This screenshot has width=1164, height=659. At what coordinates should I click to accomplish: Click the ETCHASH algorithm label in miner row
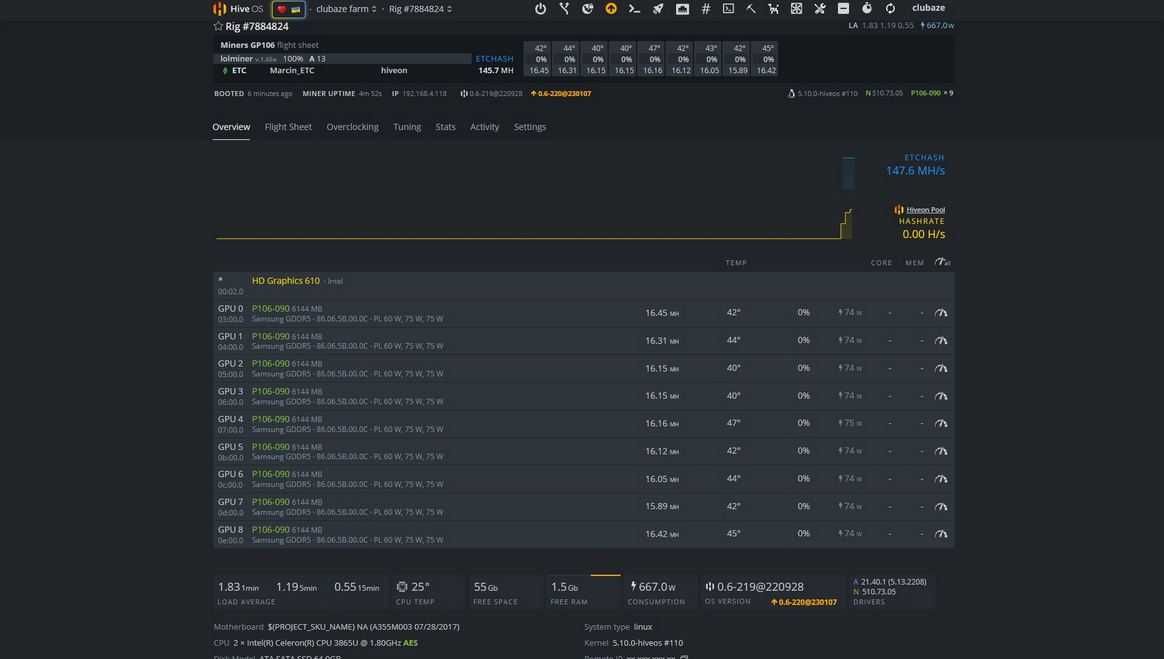tap(494, 59)
